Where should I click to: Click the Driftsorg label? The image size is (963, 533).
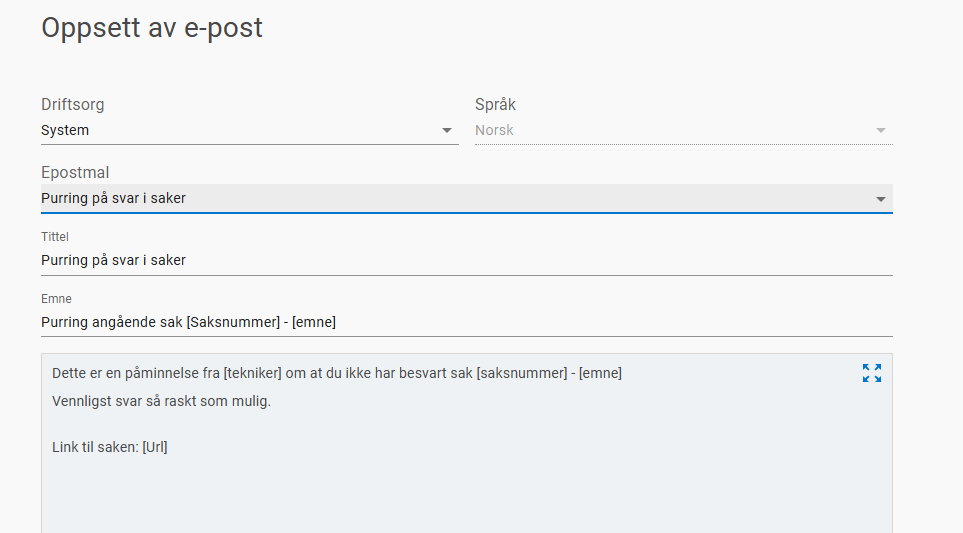pyautogui.click(x=73, y=104)
